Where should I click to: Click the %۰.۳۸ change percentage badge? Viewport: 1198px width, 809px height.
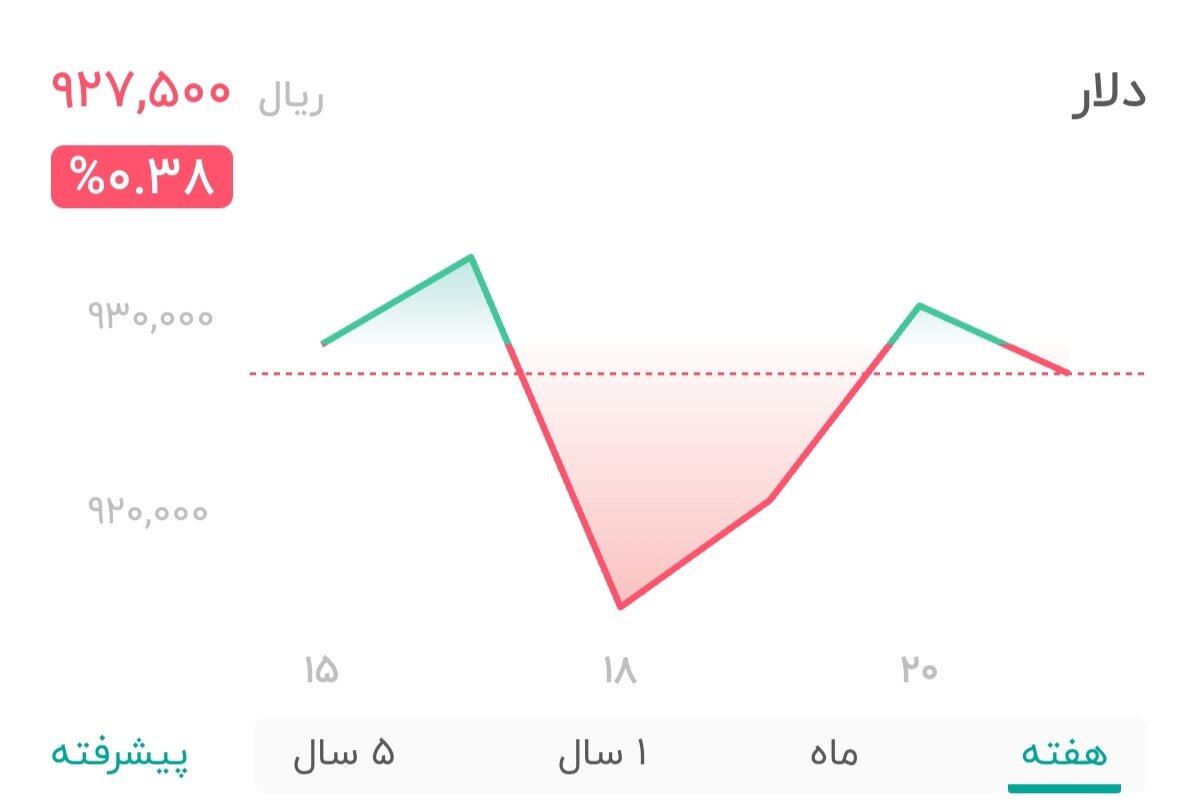click(140, 178)
